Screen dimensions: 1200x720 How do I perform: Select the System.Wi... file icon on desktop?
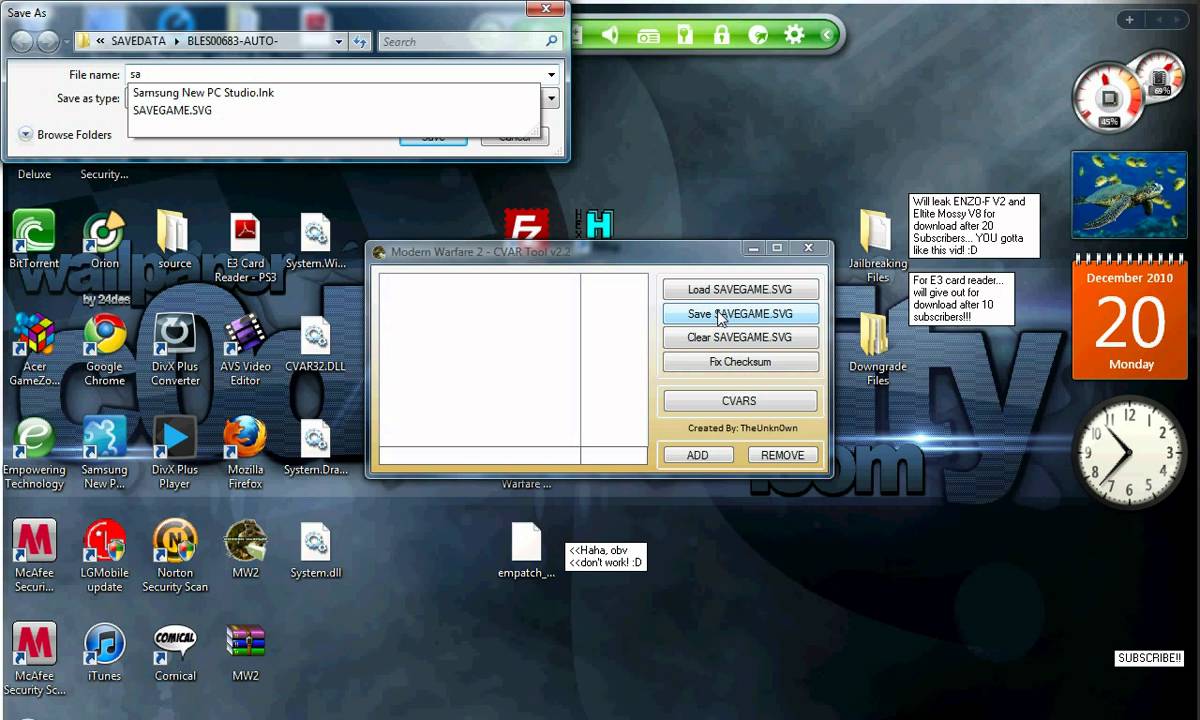(x=315, y=240)
